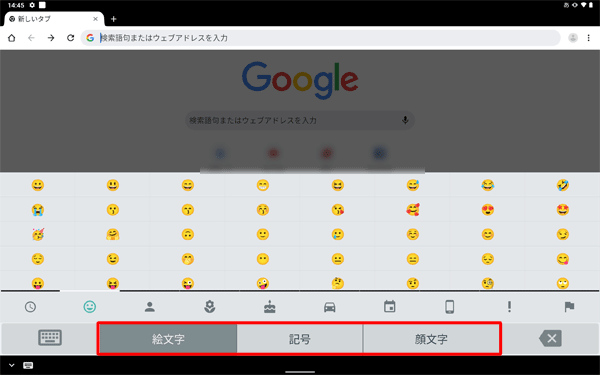Switch to the 顔文字 tab

pyautogui.click(x=431, y=339)
